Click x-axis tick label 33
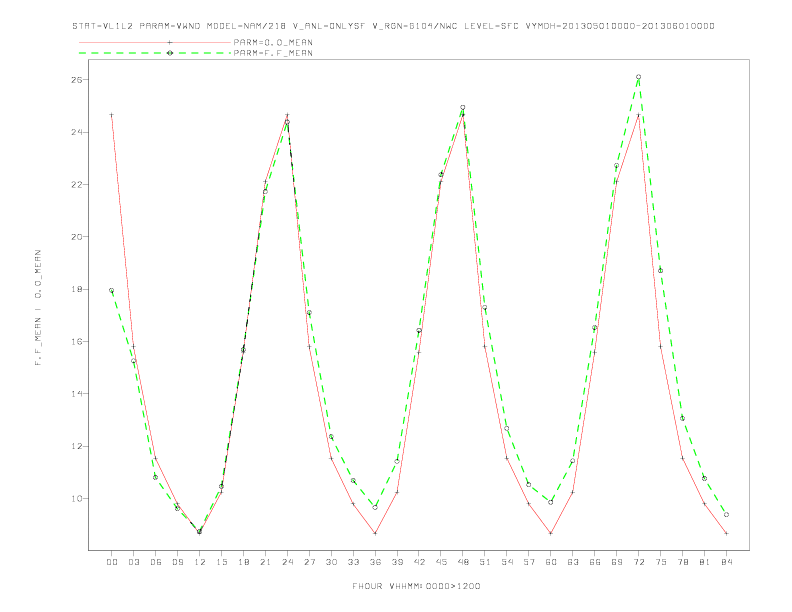 353,562
